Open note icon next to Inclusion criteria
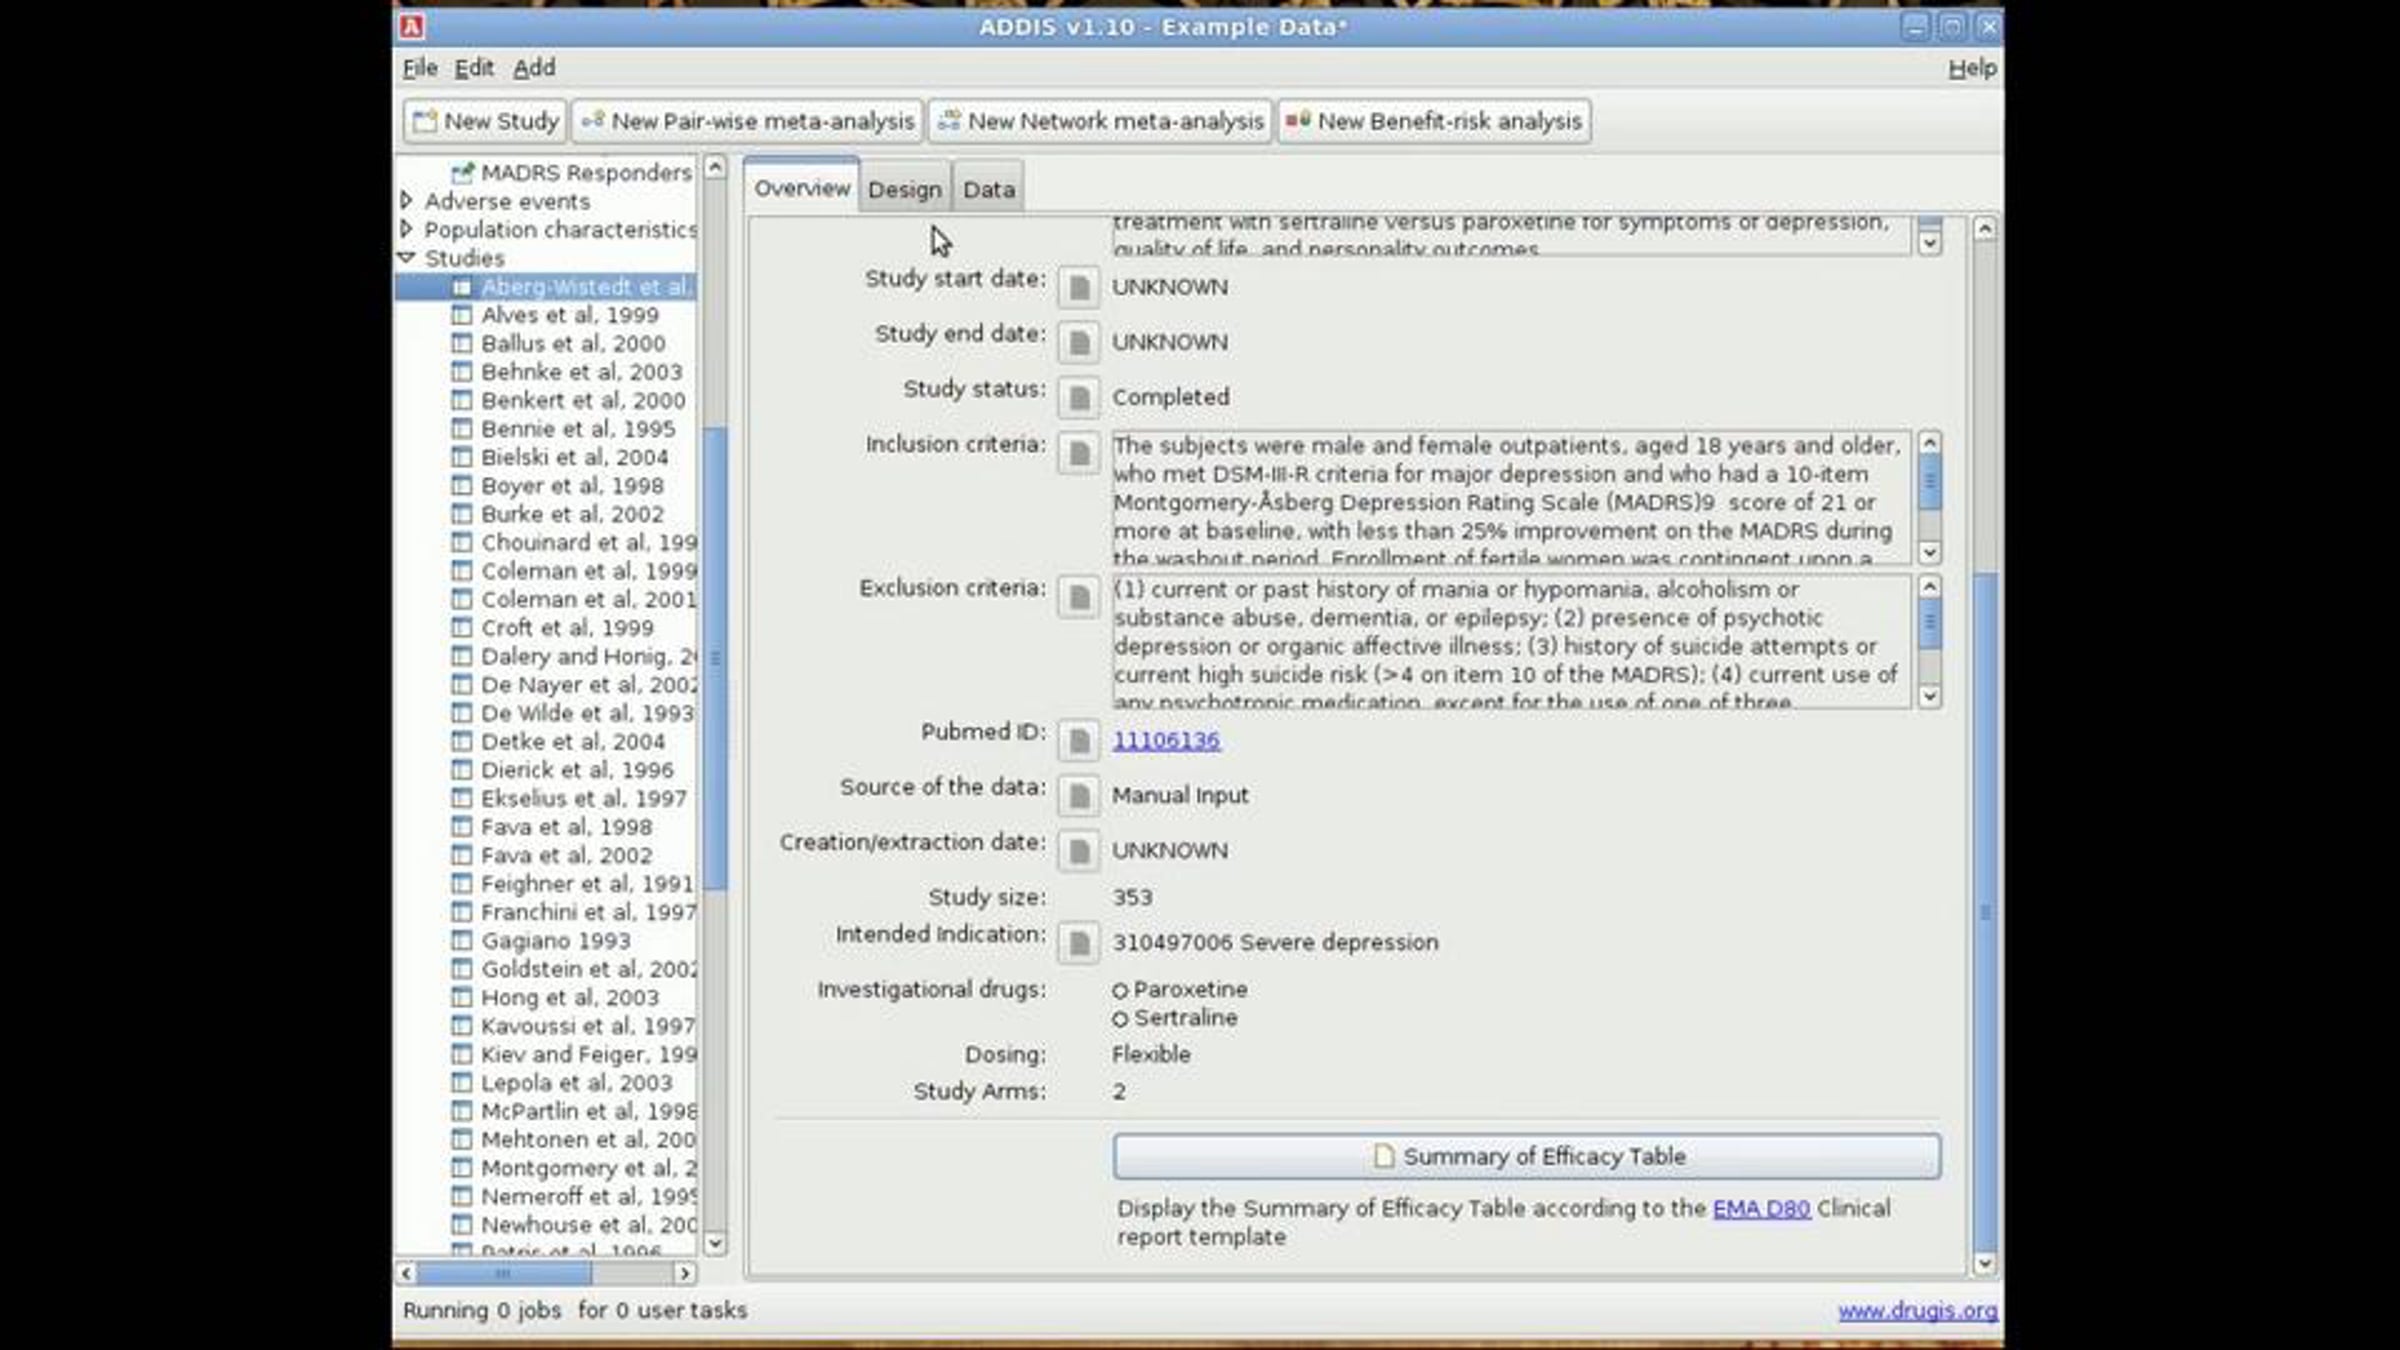 1078,453
